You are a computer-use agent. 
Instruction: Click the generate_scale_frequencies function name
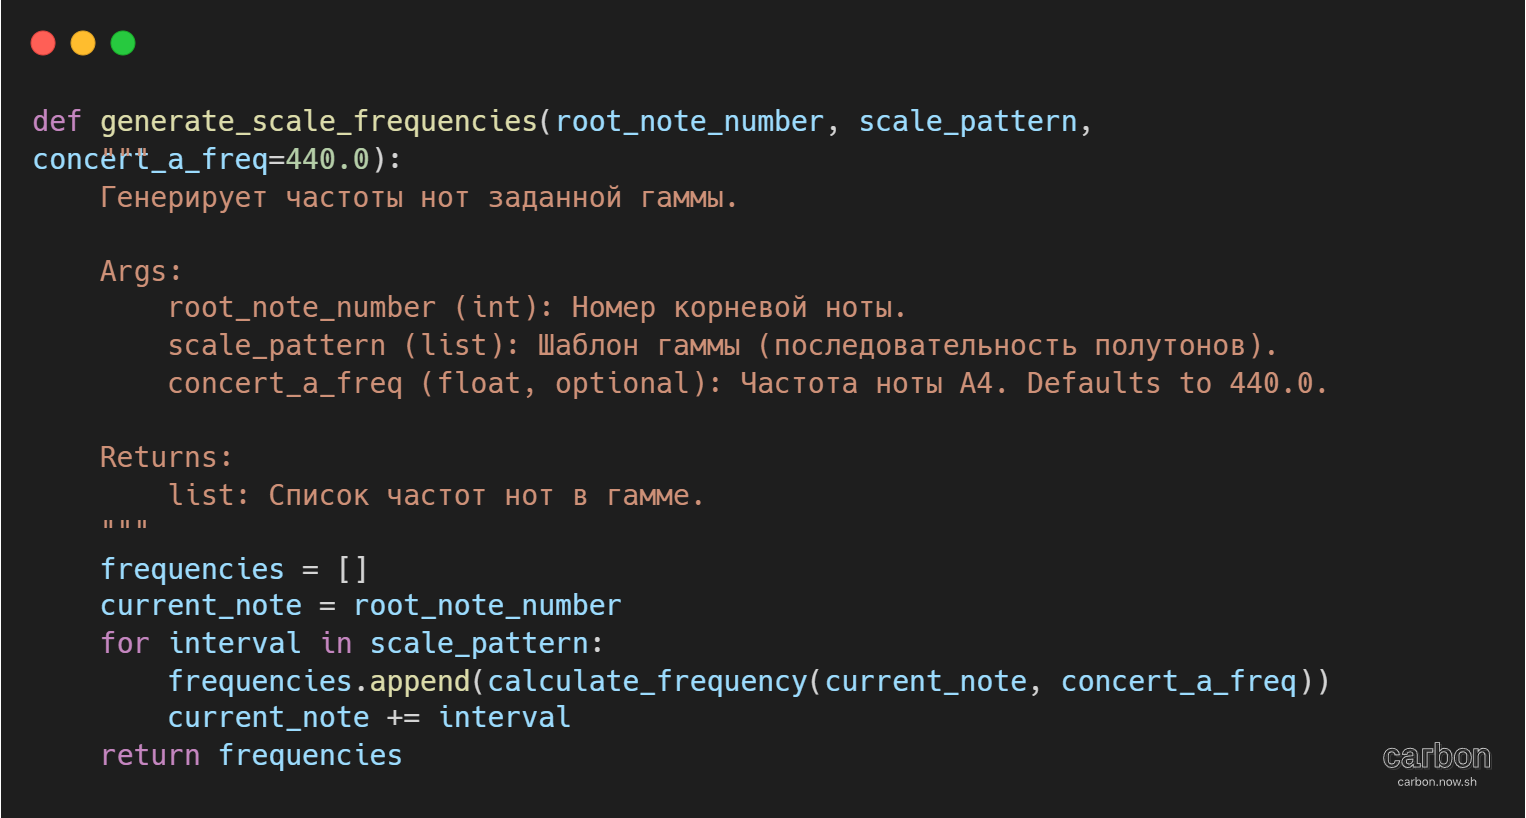pyautogui.click(x=319, y=121)
